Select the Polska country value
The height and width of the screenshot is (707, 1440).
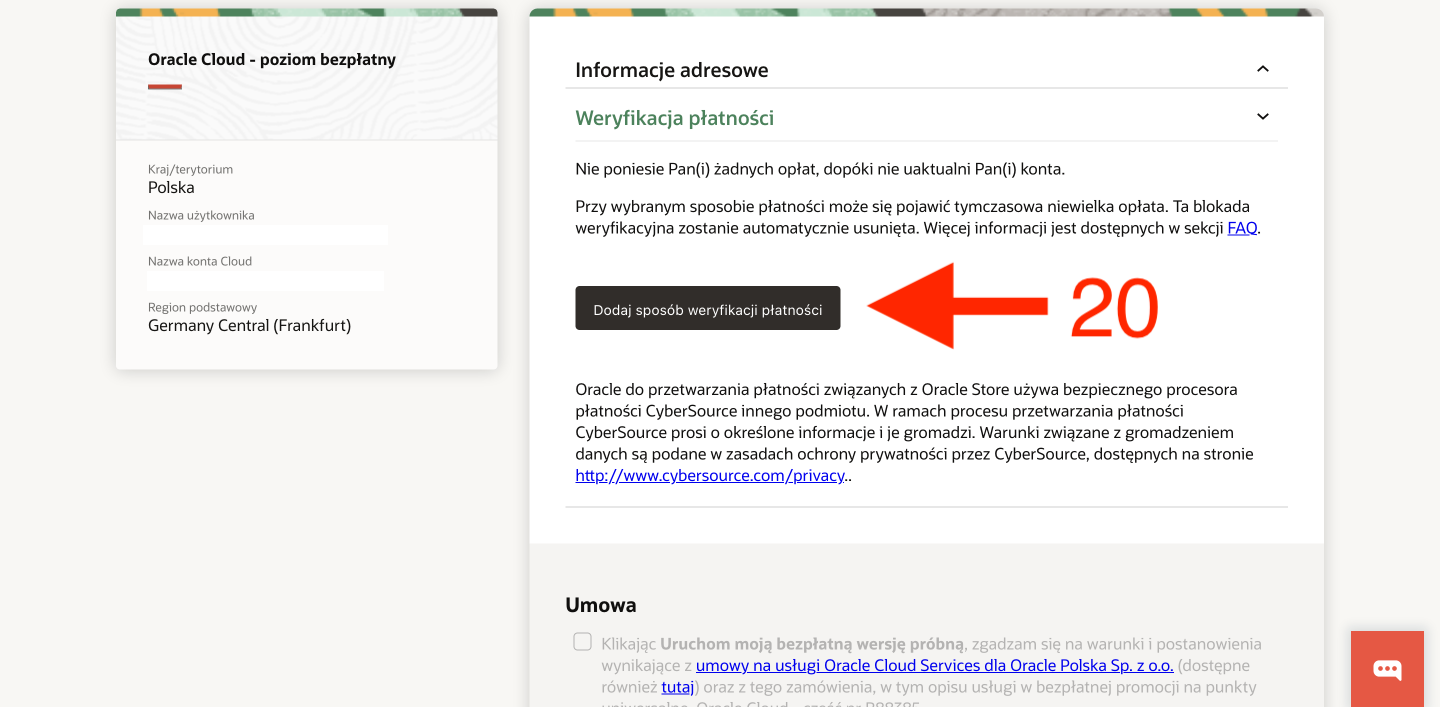pyautogui.click(x=171, y=188)
